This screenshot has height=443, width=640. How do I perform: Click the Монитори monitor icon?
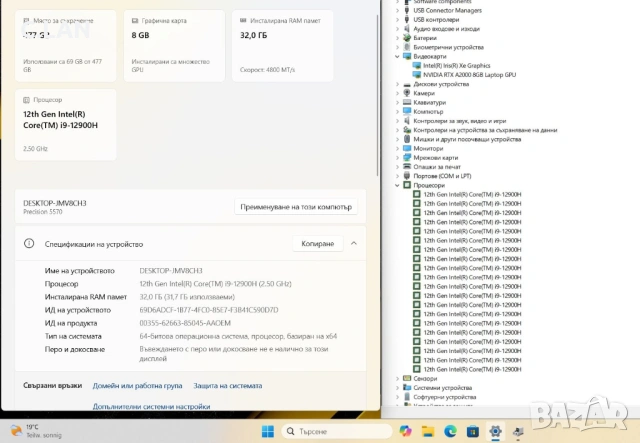click(x=407, y=148)
